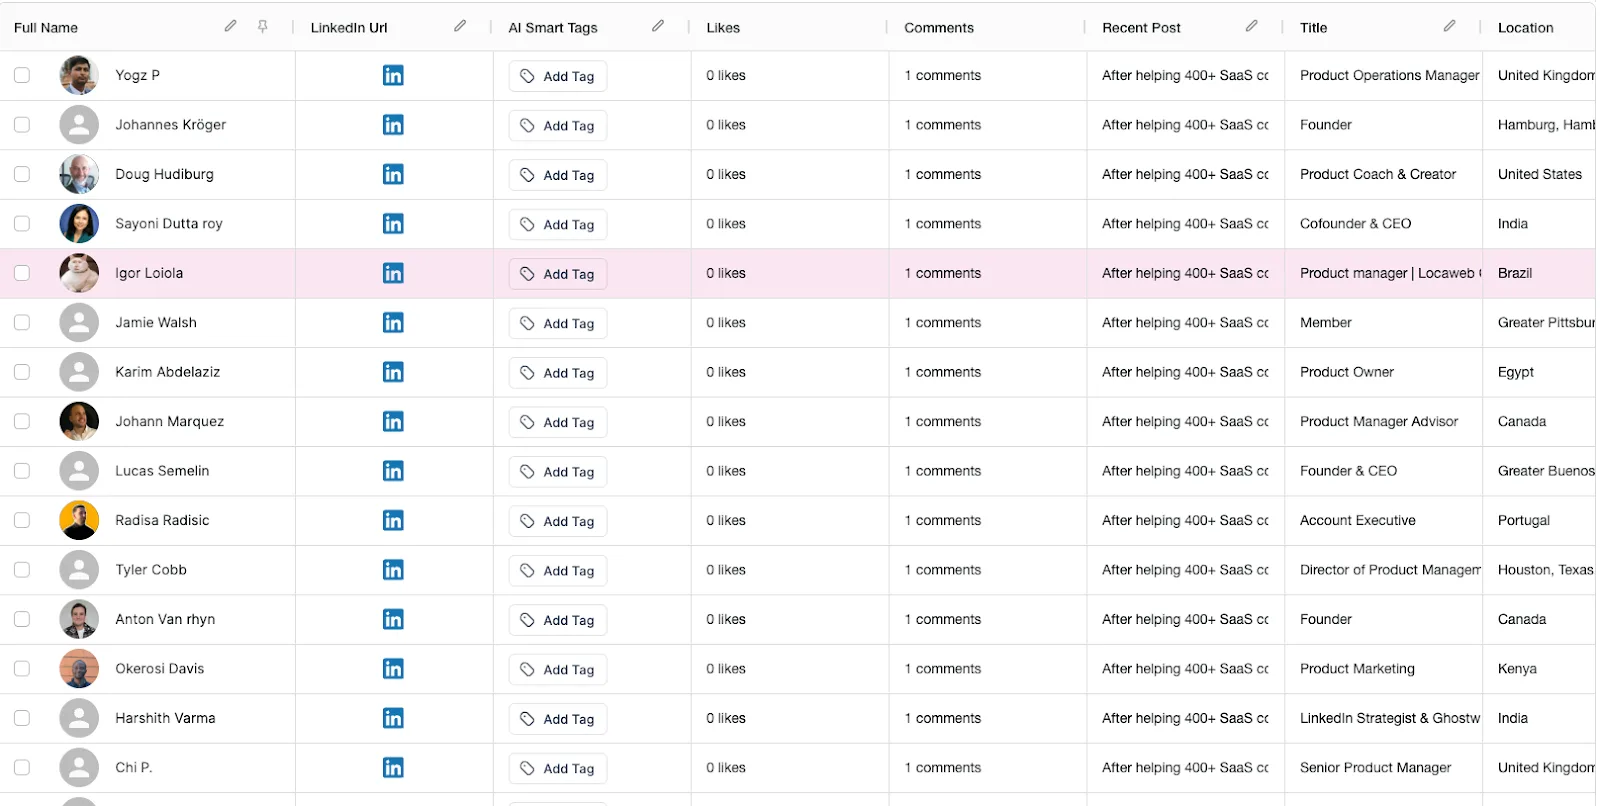Click the name Harshith Varma
The image size is (1600, 806).
point(165,718)
